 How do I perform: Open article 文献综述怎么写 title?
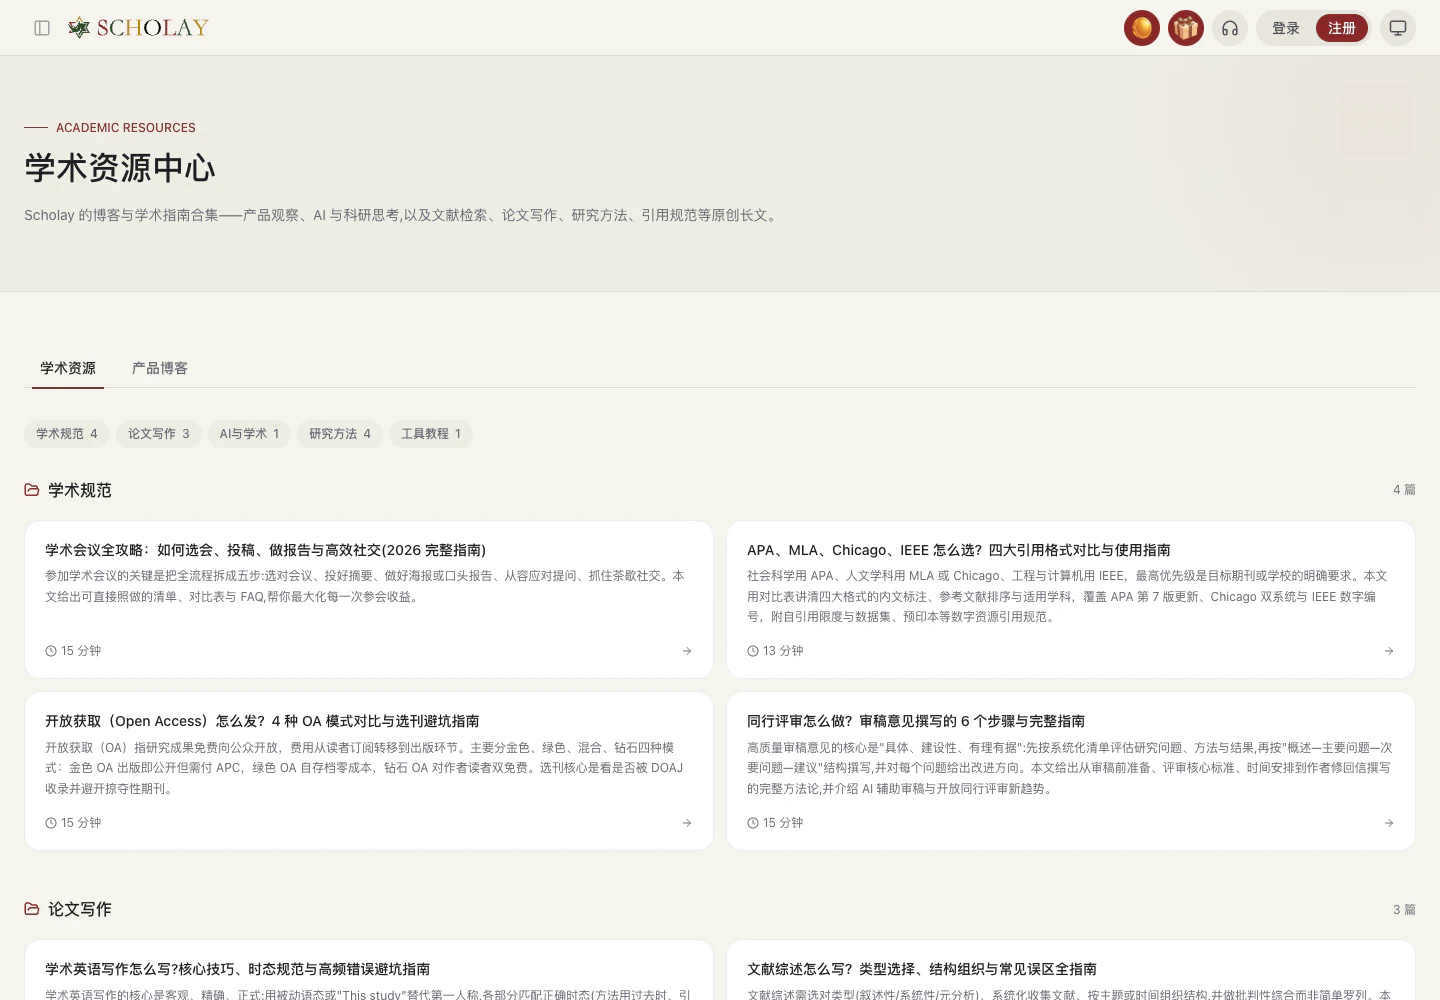coord(922,969)
